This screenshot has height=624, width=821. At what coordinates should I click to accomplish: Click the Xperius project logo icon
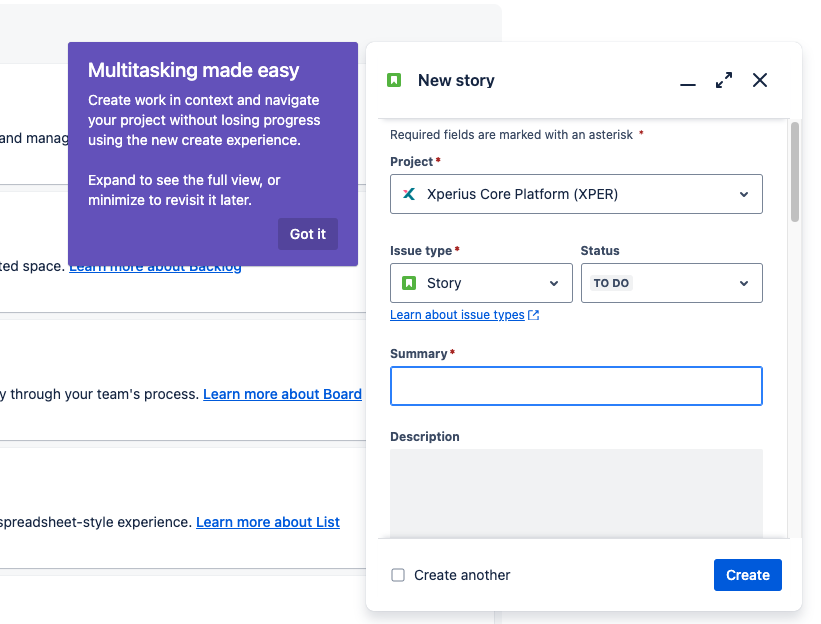pos(409,194)
